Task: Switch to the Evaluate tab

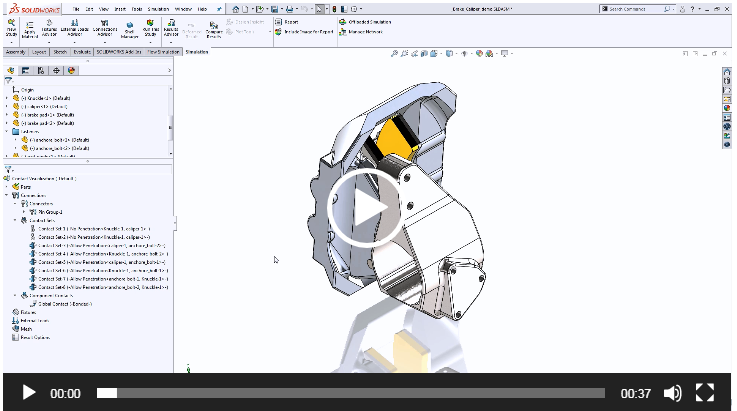Action: point(82,50)
